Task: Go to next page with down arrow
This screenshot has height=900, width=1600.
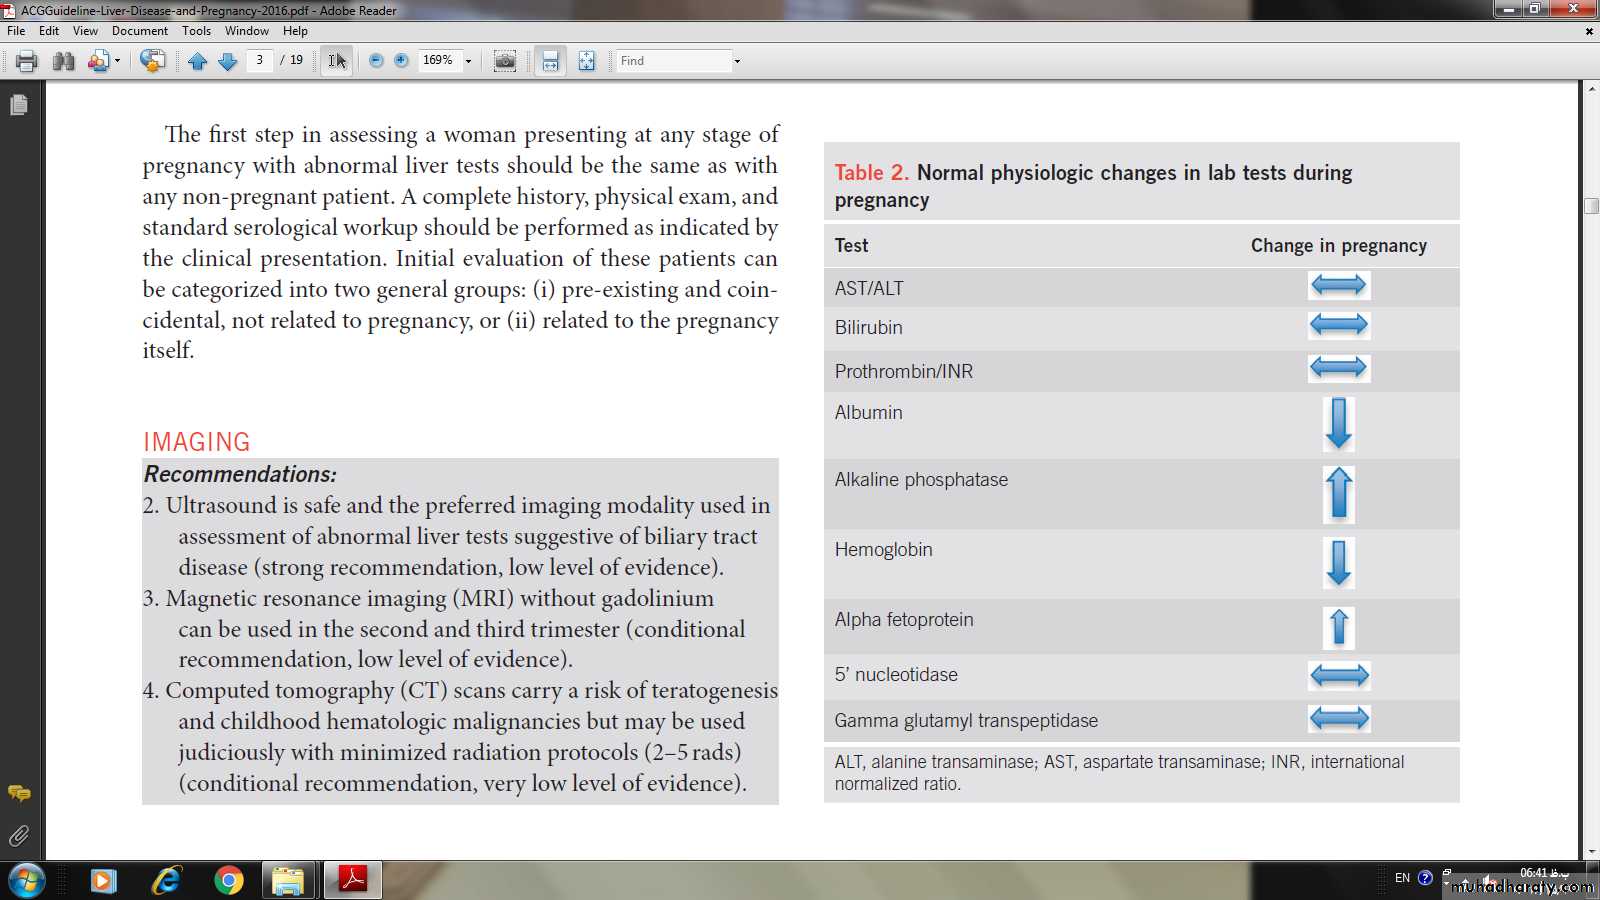Action: (227, 61)
